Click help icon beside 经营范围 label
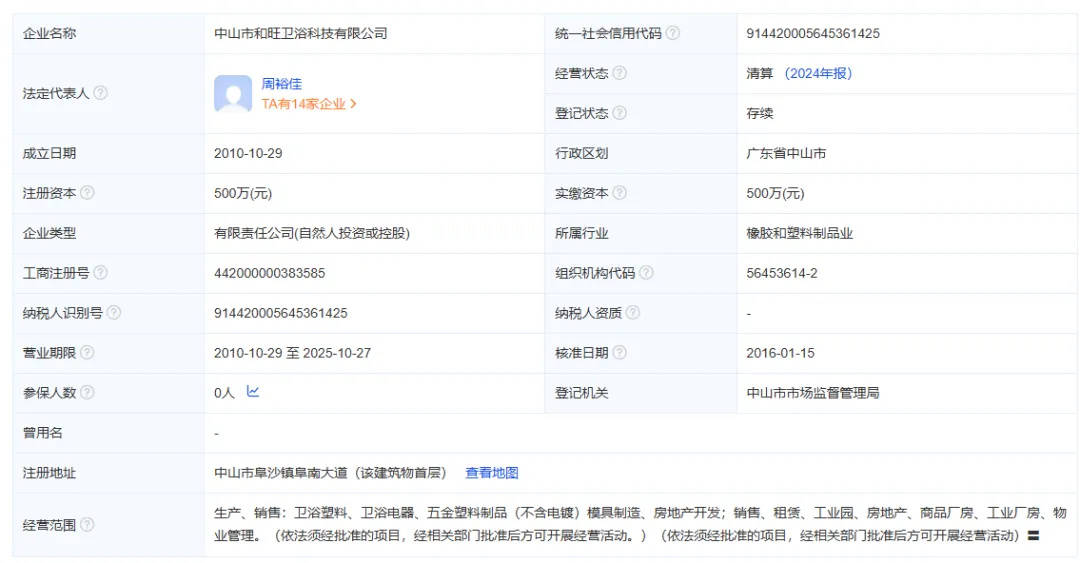Image resolution: width=1080 pixels, height=563 pixels. (x=87, y=525)
